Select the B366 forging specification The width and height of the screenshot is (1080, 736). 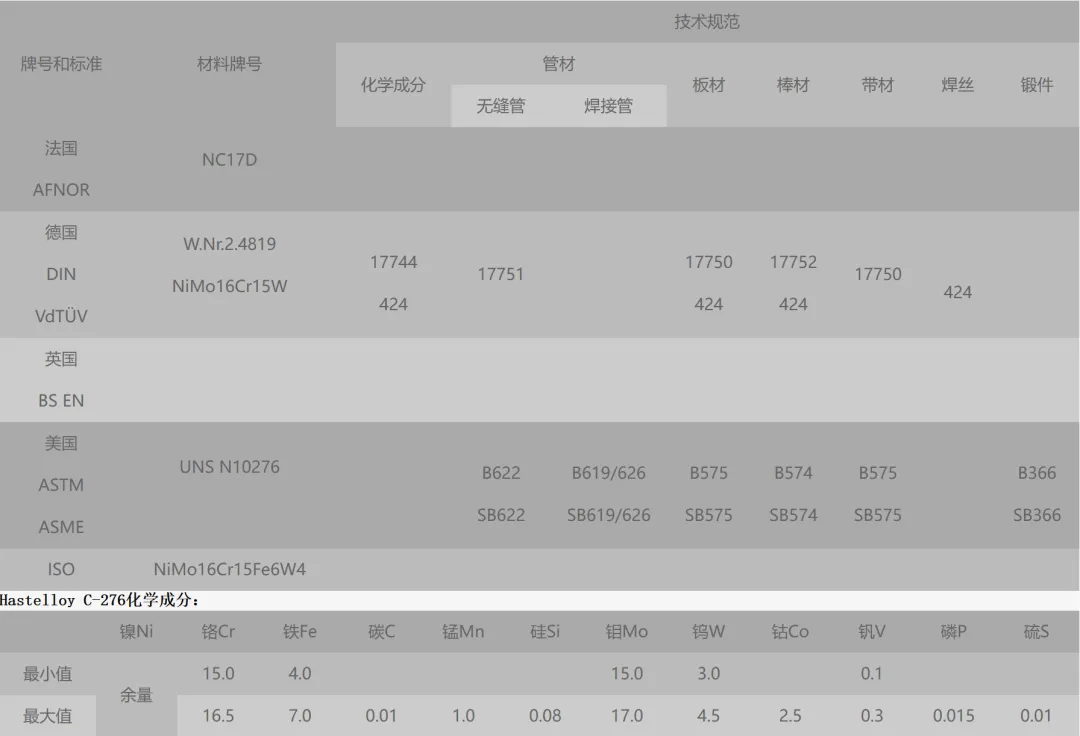(x=1037, y=473)
